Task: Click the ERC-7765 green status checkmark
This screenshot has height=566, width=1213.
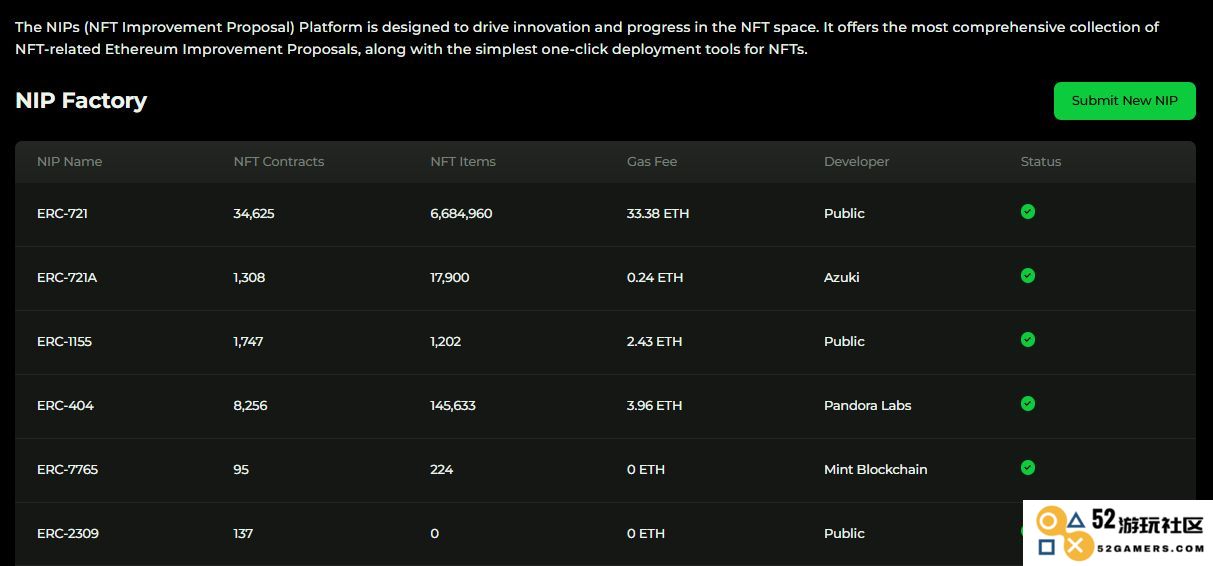Action: [1027, 468]
